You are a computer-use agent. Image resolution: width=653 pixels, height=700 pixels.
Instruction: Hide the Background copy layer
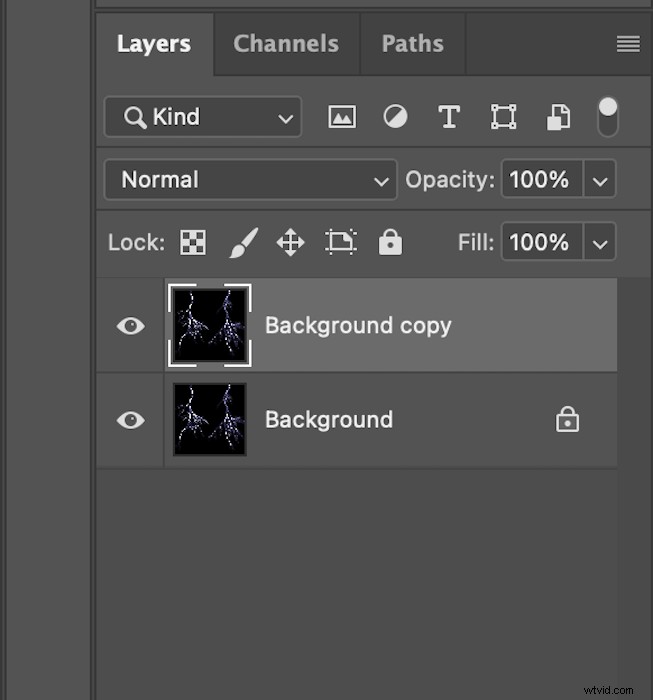(131, 326)
